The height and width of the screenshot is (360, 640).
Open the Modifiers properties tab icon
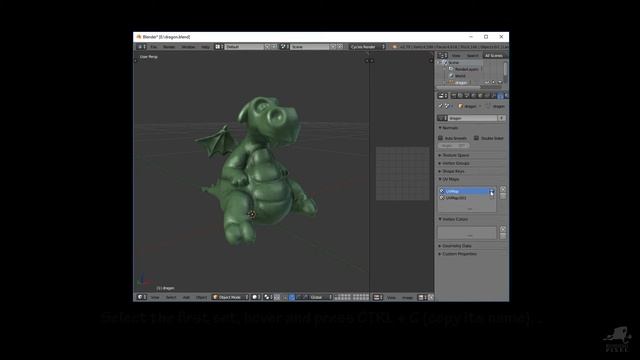coord(493,96)
